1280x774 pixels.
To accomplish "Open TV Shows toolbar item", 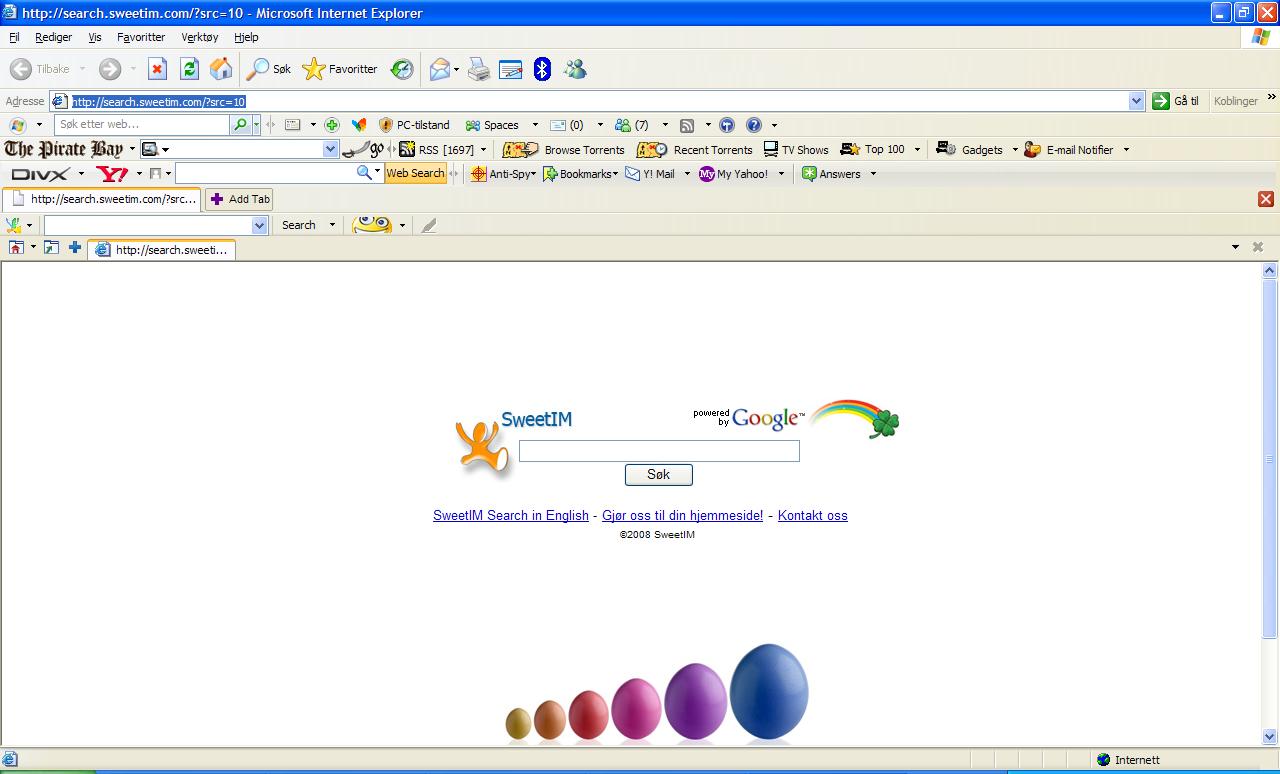I will click(796, 149).
